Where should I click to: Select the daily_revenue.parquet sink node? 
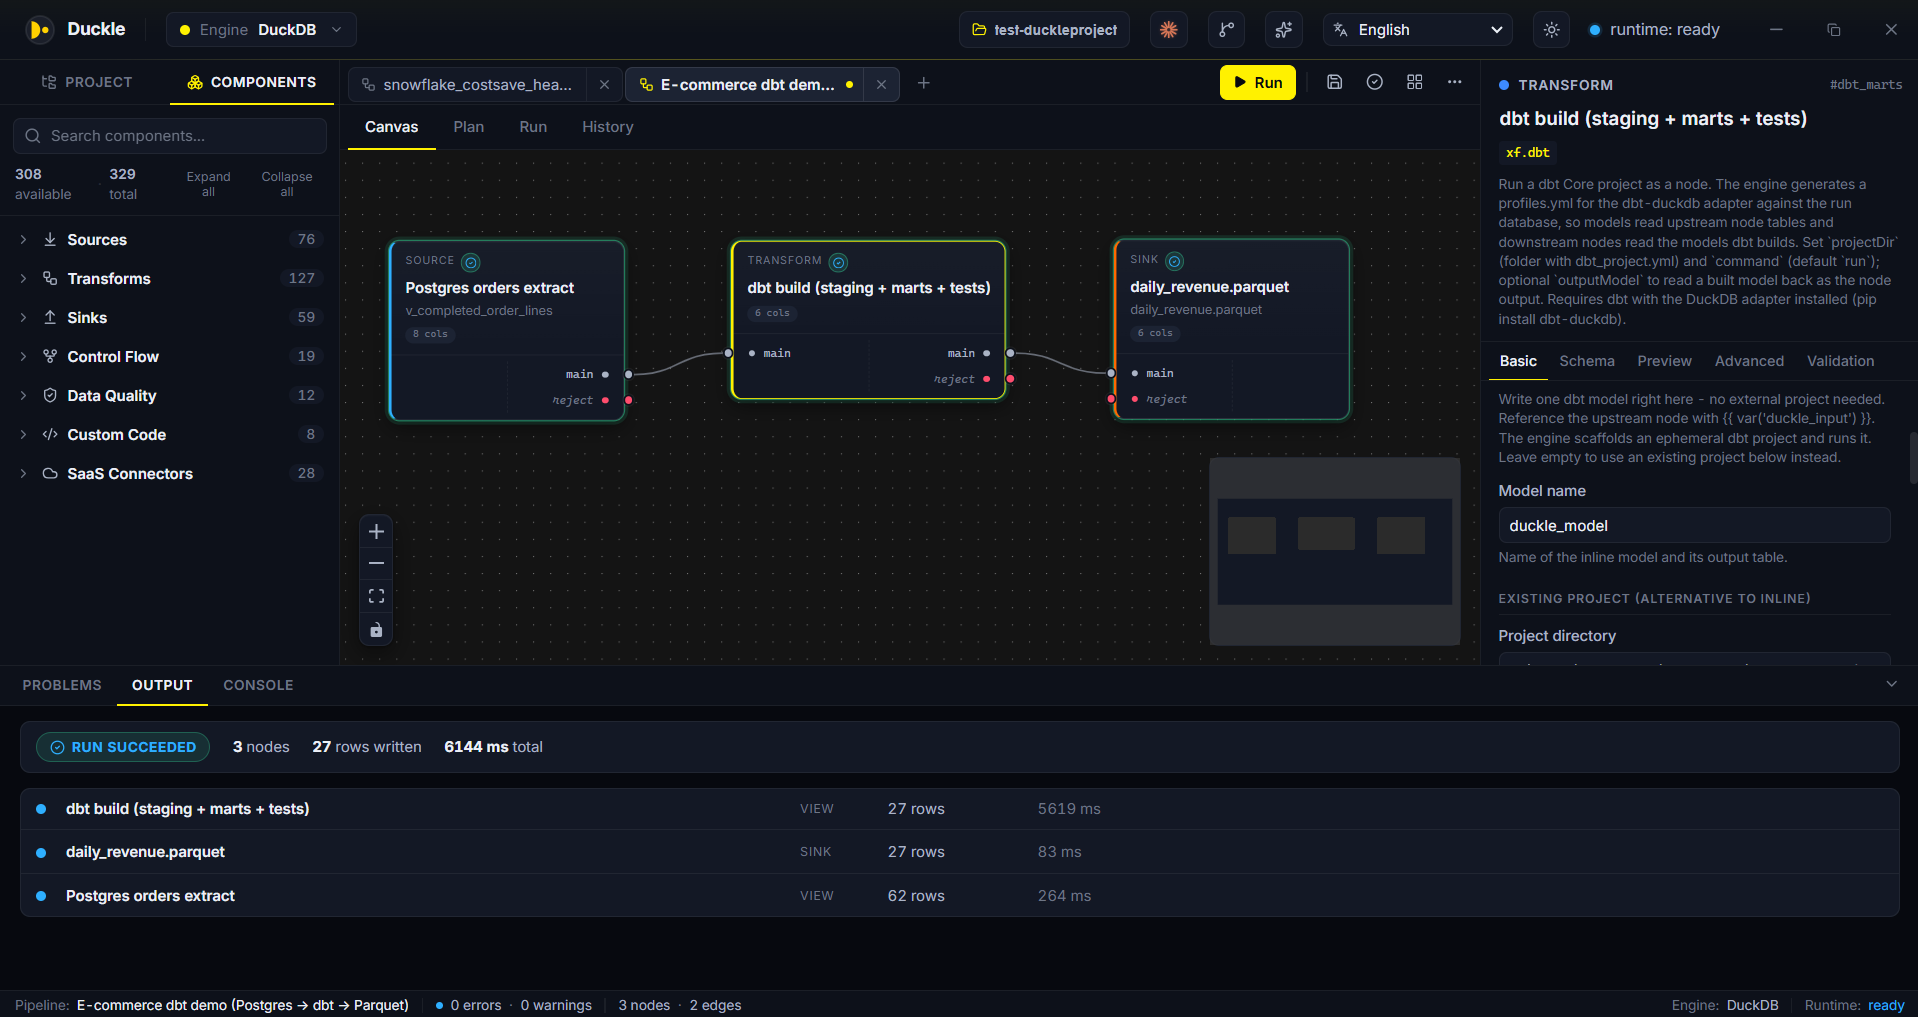point(1232,329)
